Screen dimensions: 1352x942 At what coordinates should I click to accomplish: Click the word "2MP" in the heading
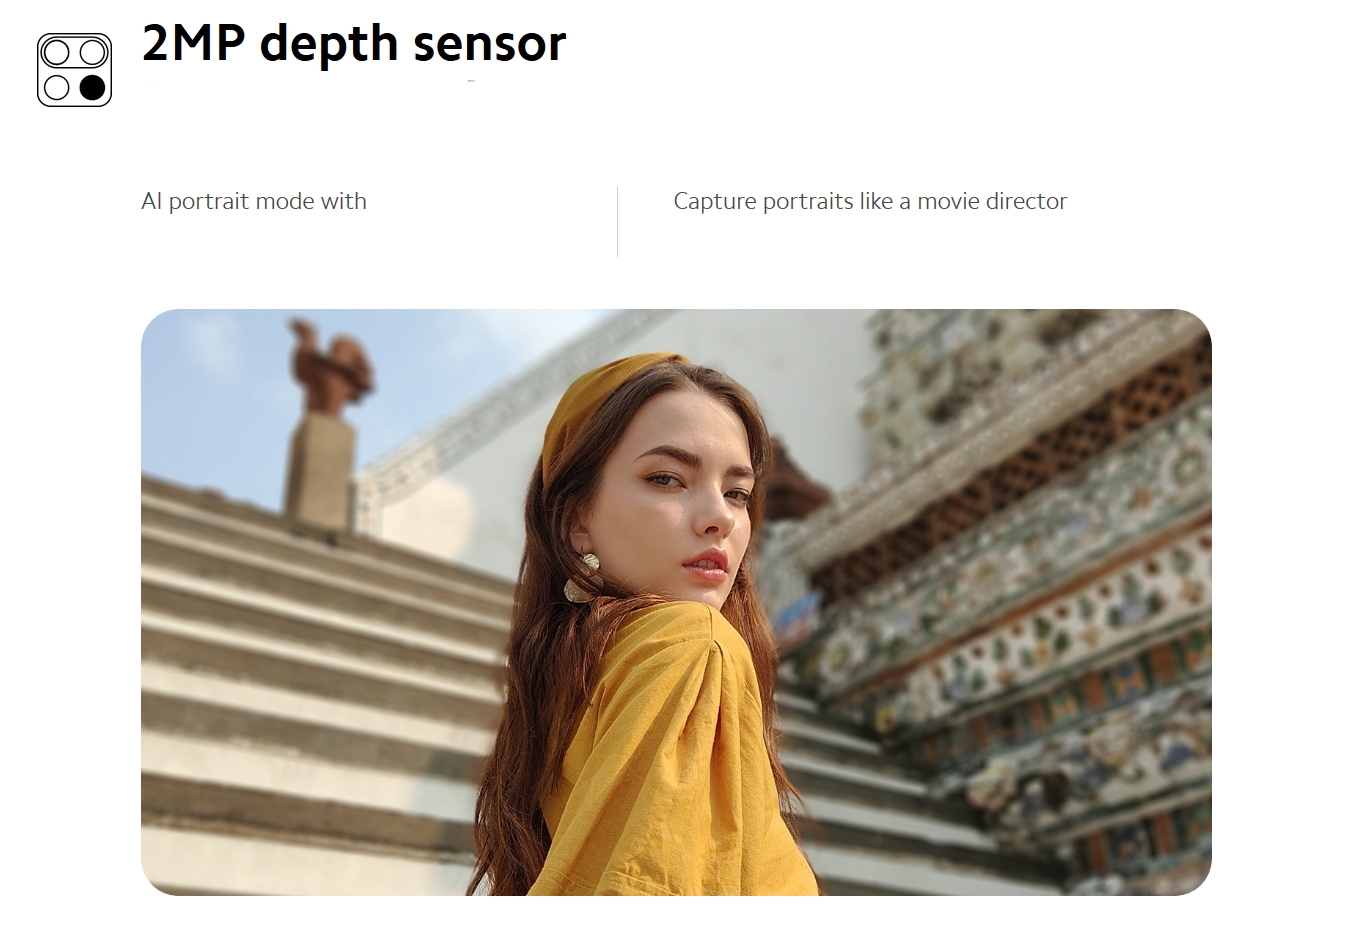[x=194, y=43]
